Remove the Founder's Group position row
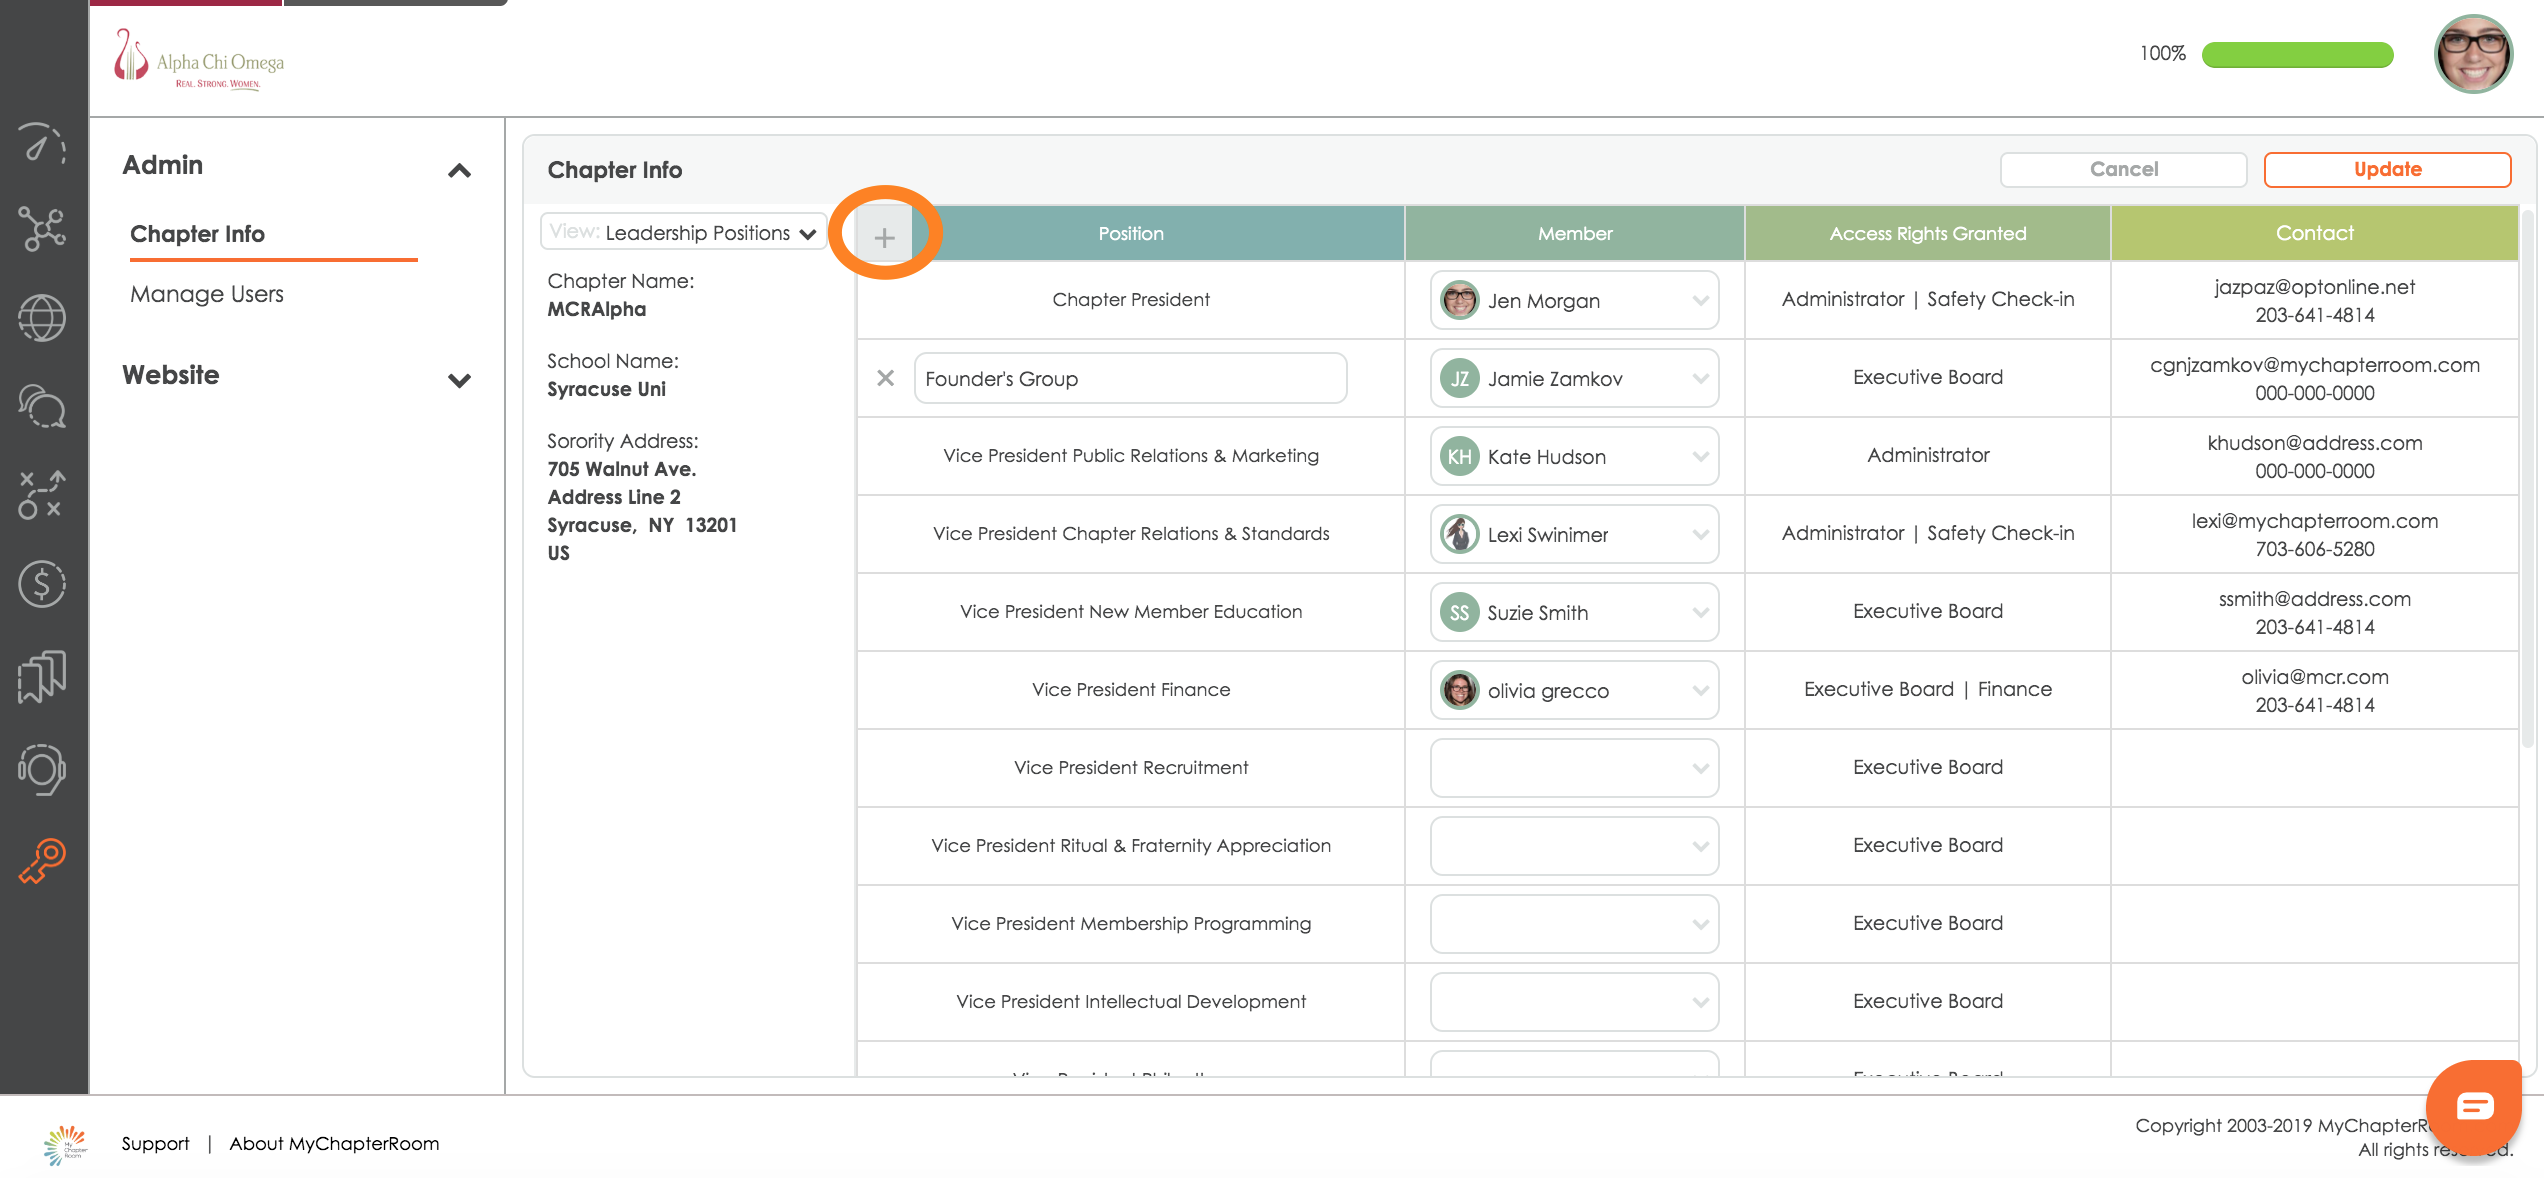The width and height of the screenshot is (2544, 1178). pos(885,378)
